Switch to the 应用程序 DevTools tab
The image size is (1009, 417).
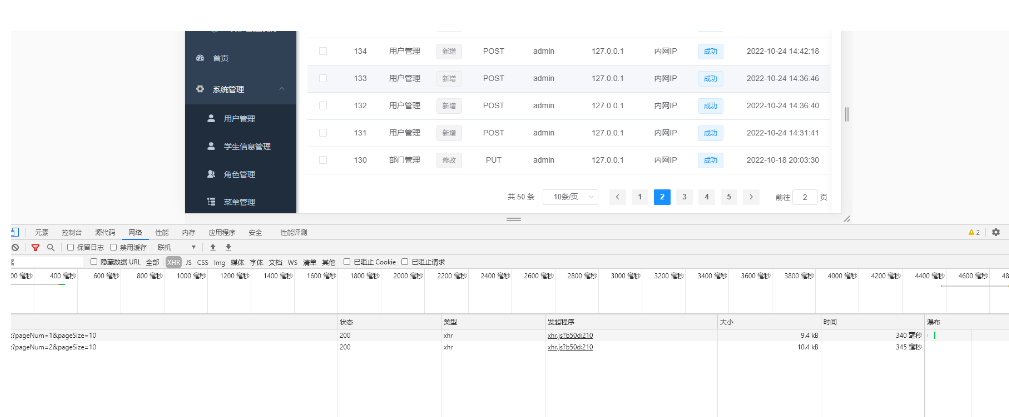tap(222, 232)
